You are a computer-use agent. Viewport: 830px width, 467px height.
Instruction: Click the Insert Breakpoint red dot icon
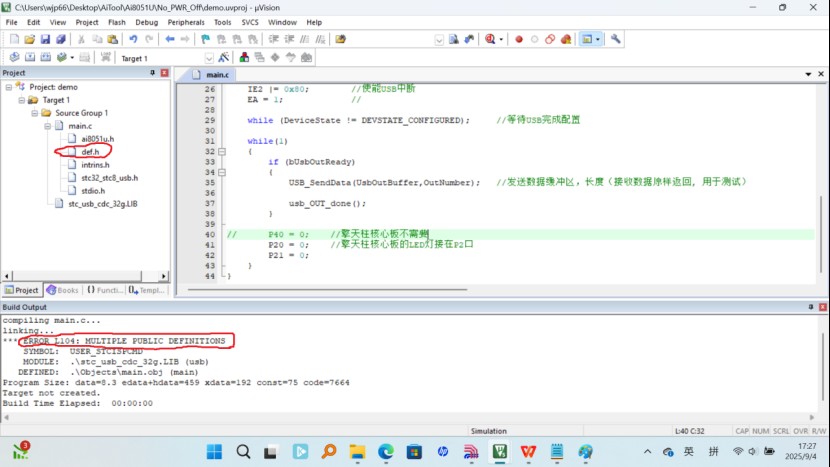click(x=519, y=39)
